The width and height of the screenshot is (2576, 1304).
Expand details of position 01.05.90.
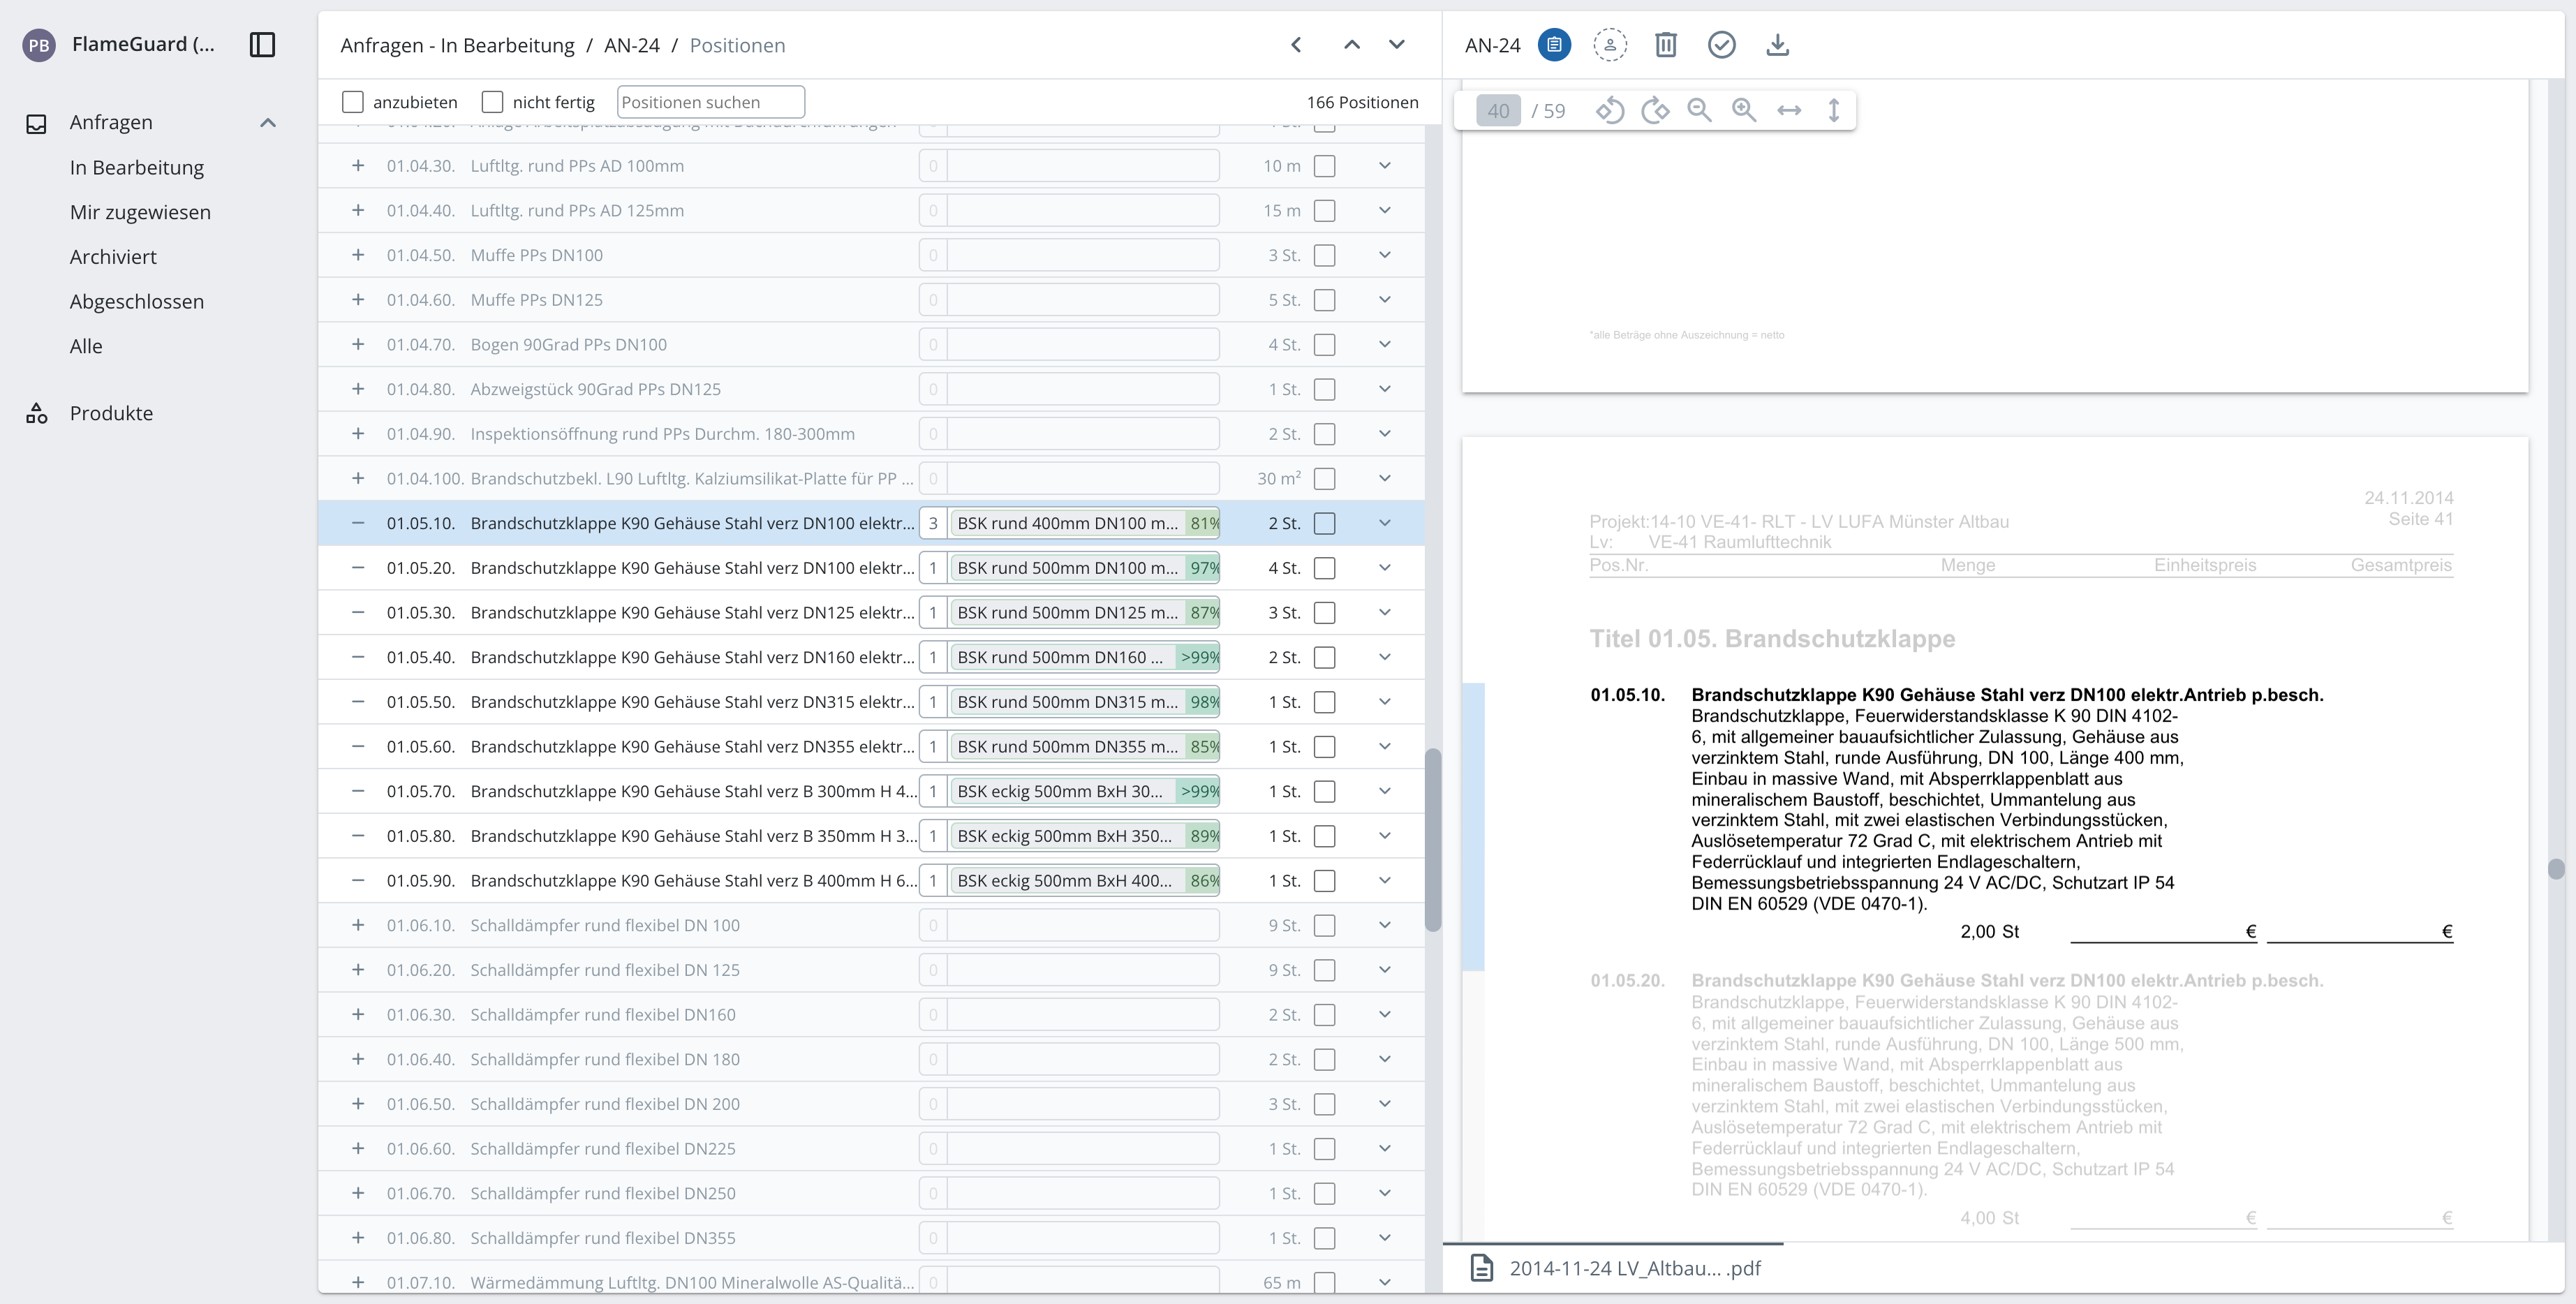[1385, 880]
